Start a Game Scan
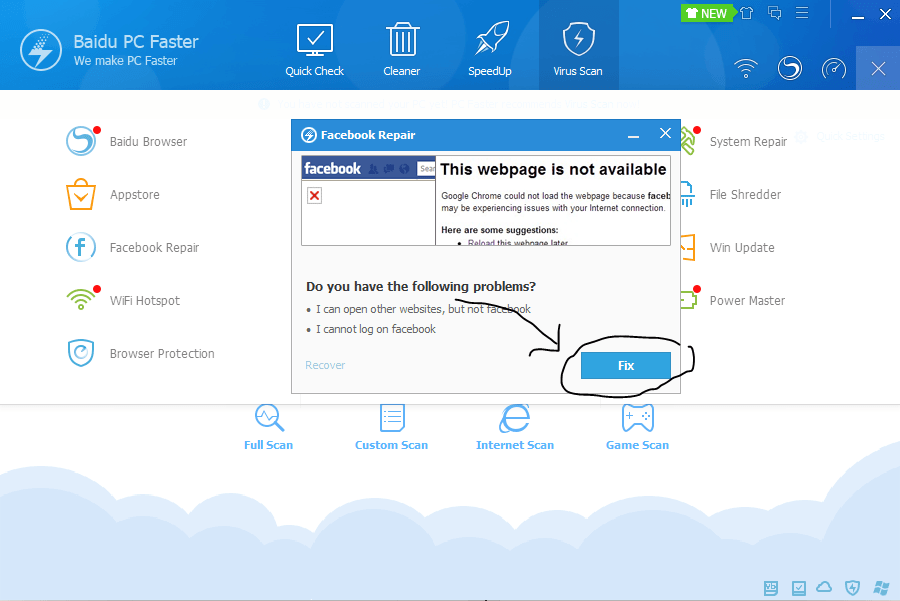The width and height of the screenshot is (900, 601). coord(637,418)
